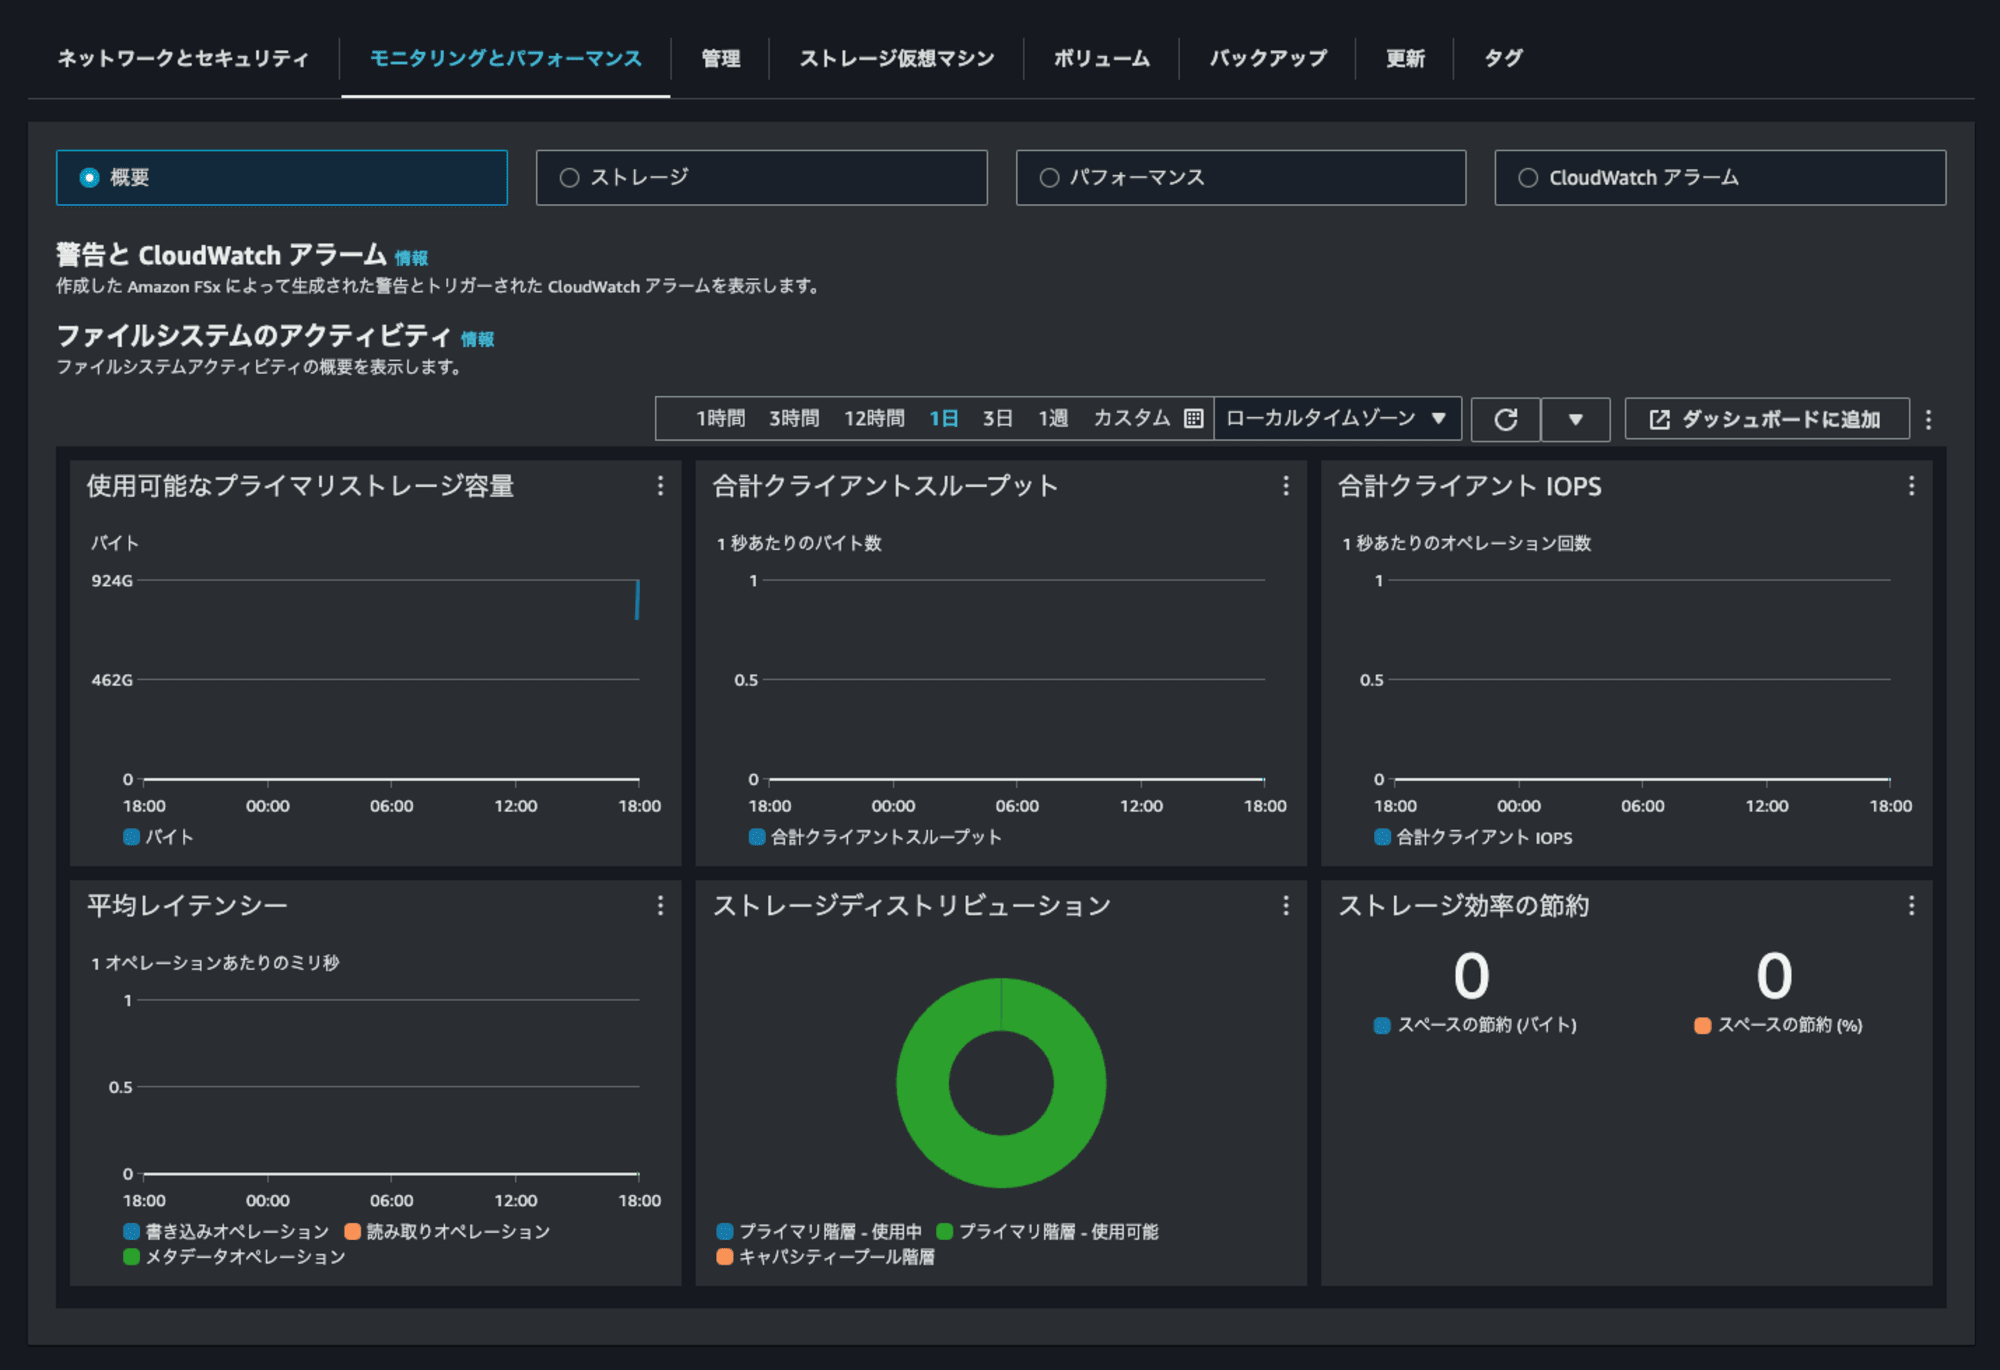Open the ストレージ仮想マシン tab
This screenshot has width=2000, height=1370.
click(x=897, y=58)
